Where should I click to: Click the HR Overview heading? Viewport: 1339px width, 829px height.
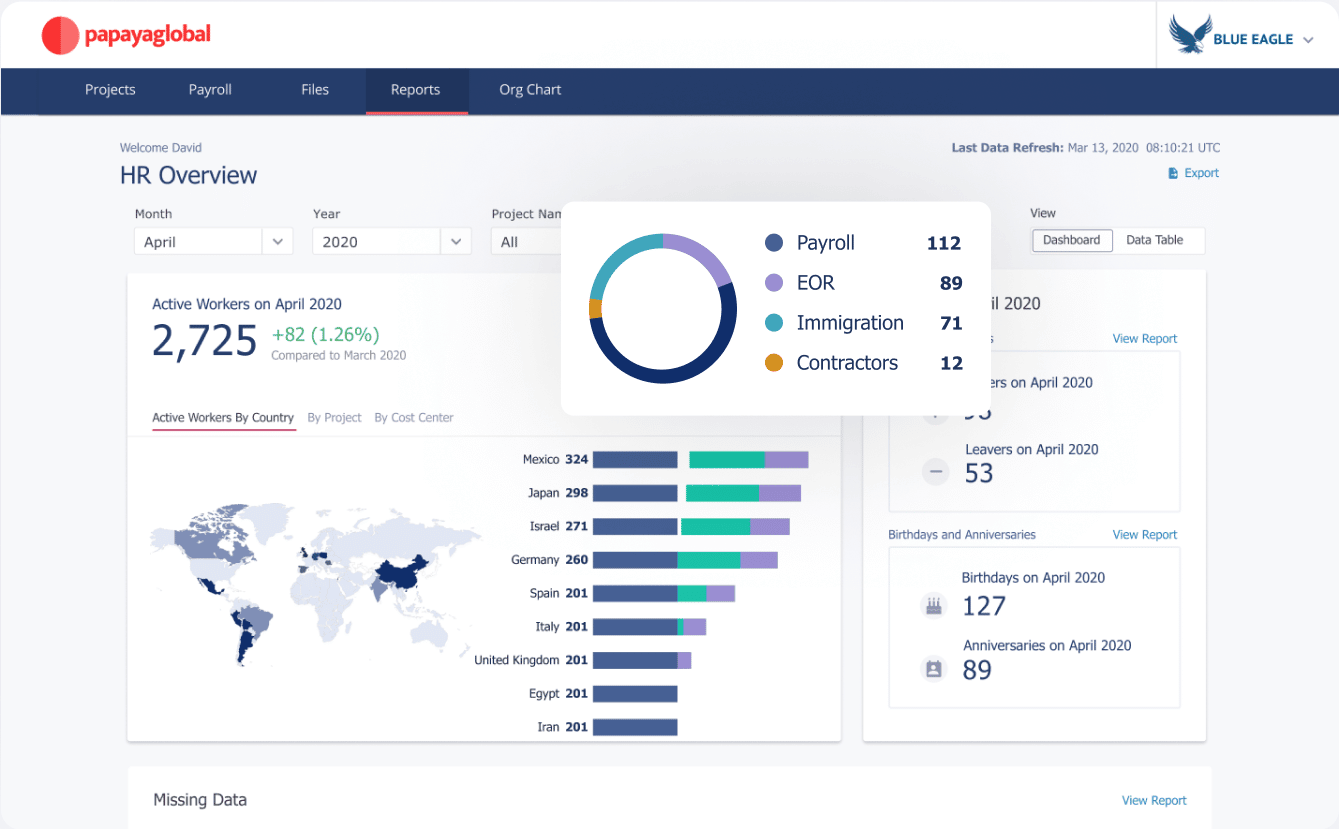[x=188, y=175]
